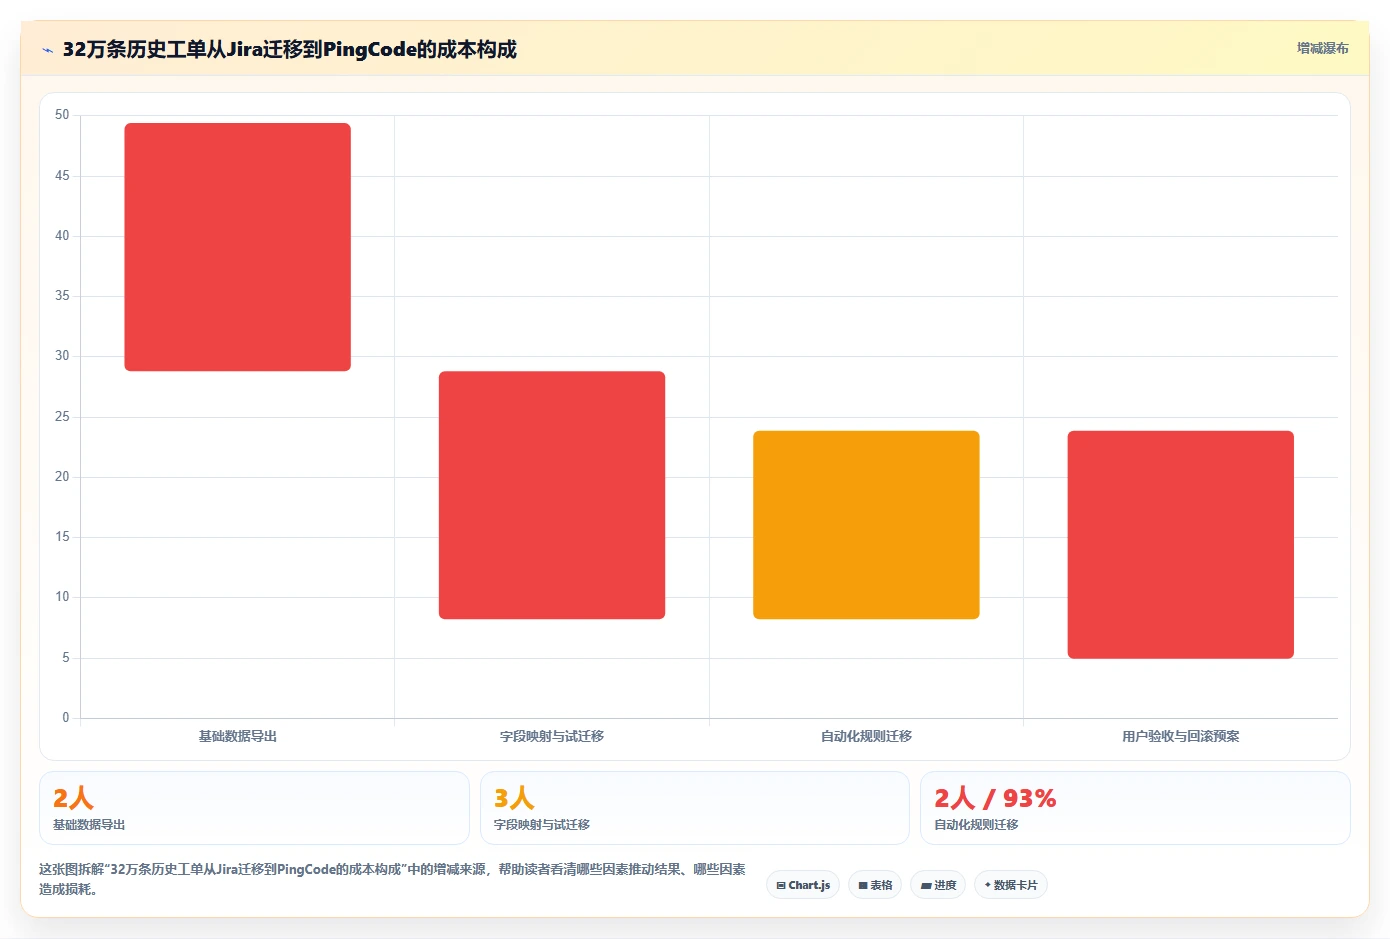Click the y-axis value 25

[x=62, y=417]
